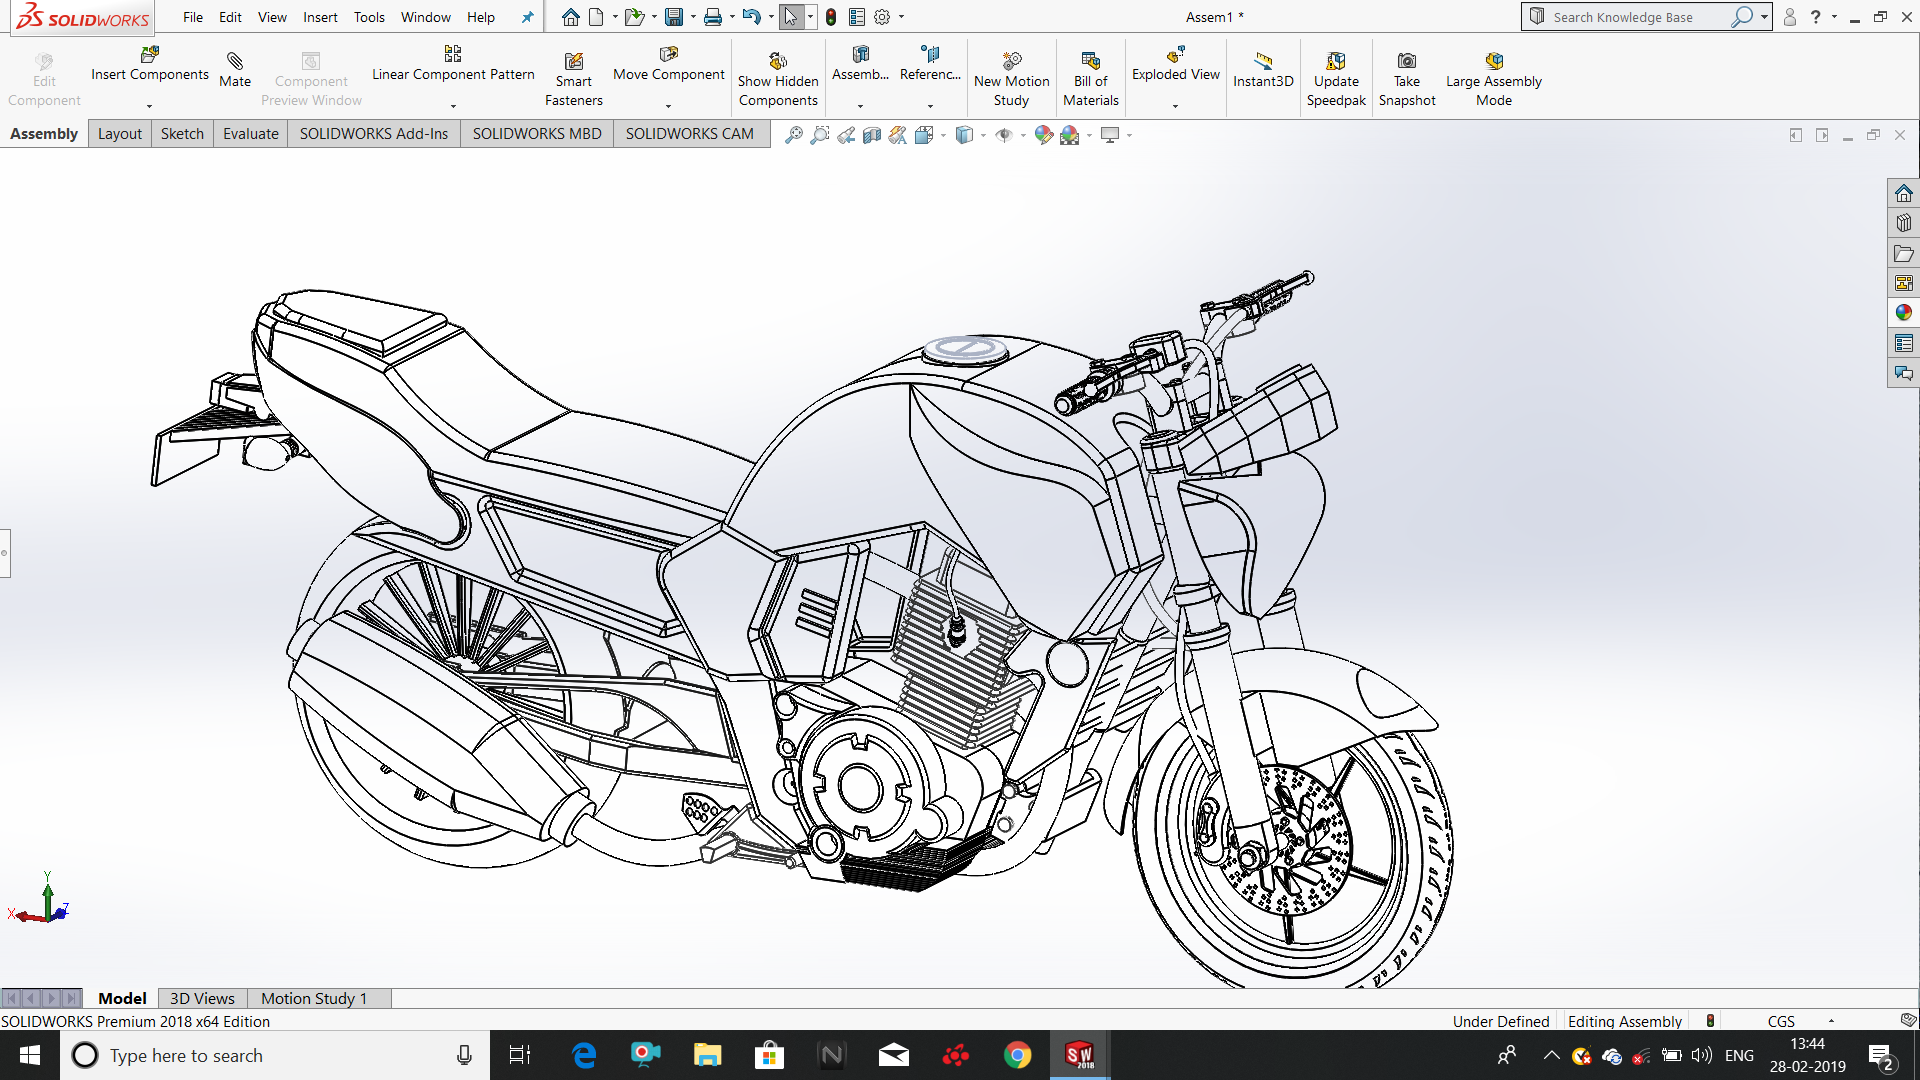Click the Take Snapshot tool

(x=1407, y=75)
